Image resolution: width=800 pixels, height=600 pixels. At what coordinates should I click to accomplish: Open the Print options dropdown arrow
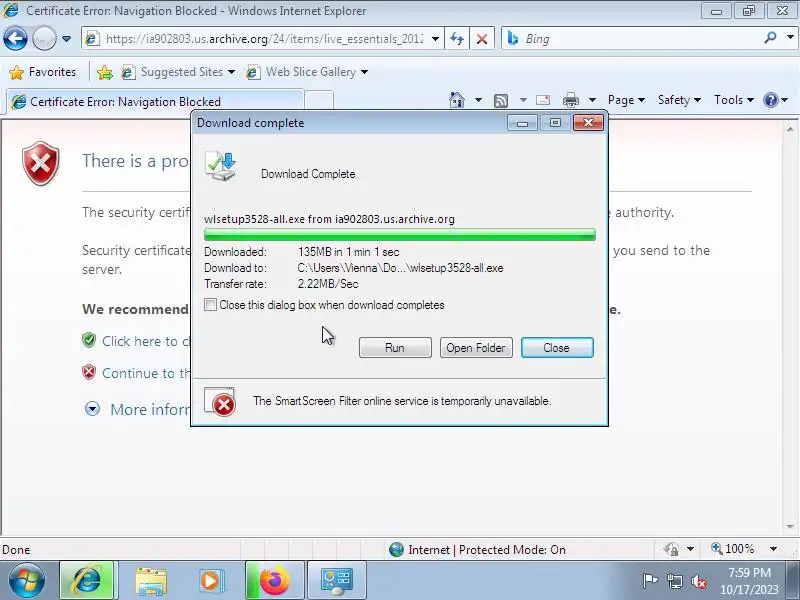tap(592, 100)
